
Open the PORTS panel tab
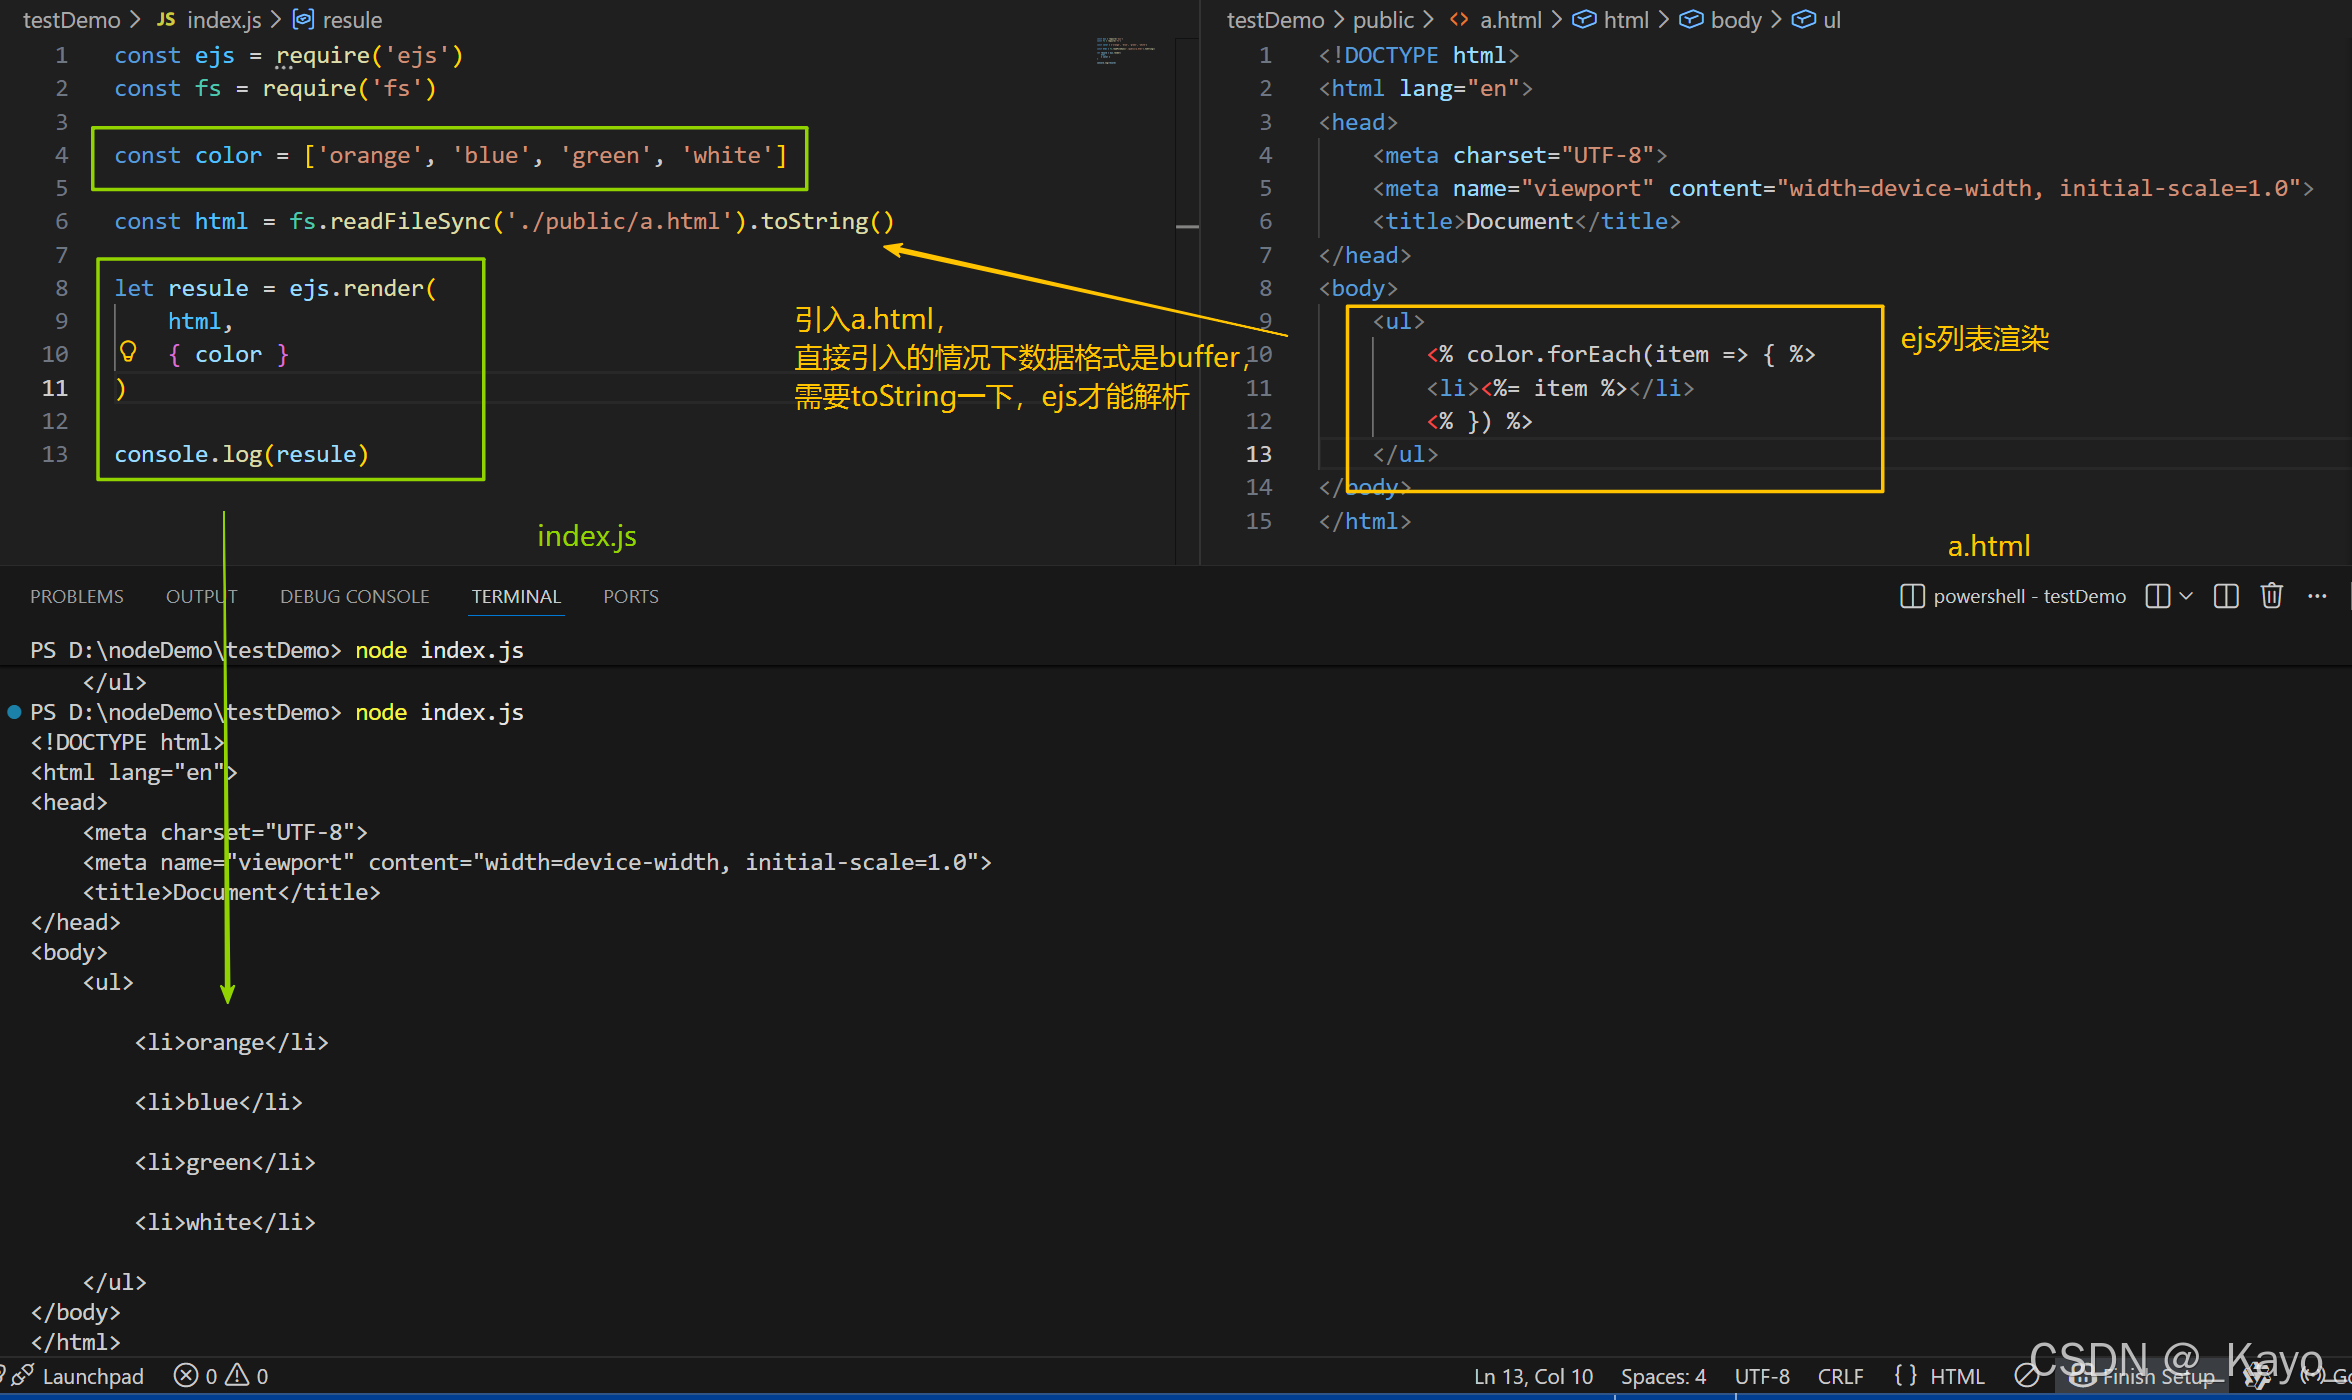[x=630, y=596]
